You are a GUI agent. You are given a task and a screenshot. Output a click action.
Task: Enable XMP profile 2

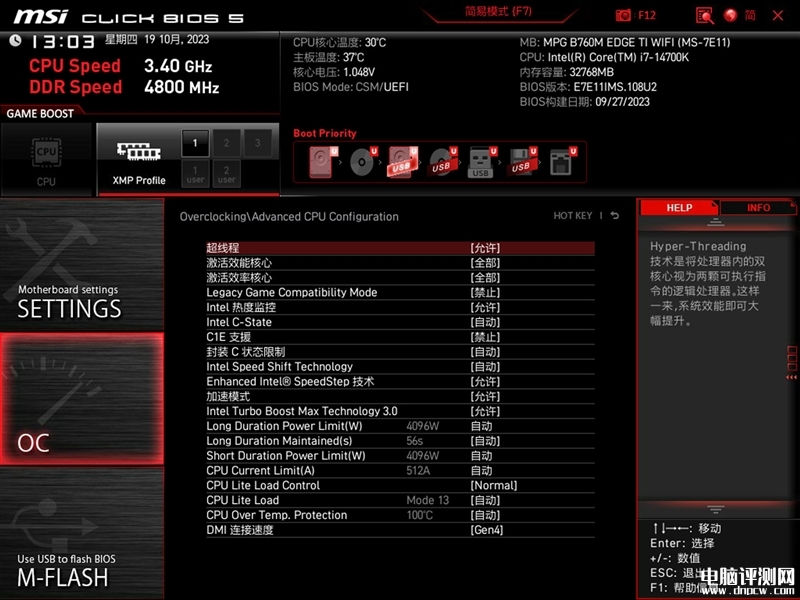tap(227, 143)
